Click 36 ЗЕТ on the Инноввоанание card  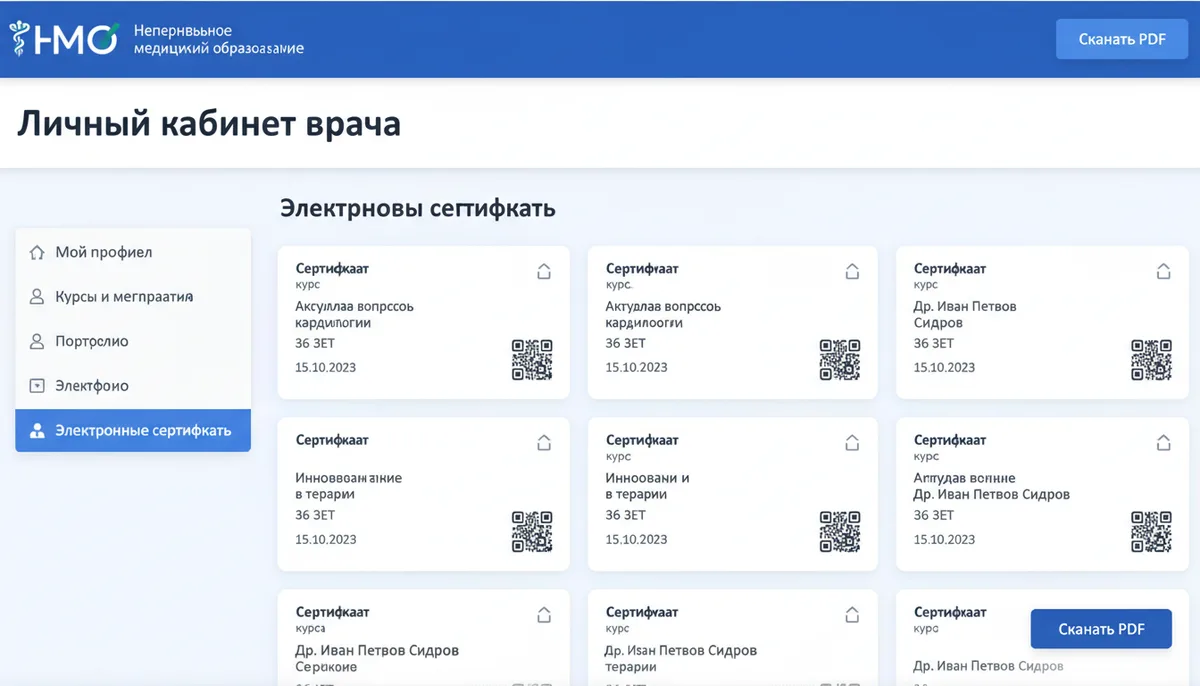315,515
